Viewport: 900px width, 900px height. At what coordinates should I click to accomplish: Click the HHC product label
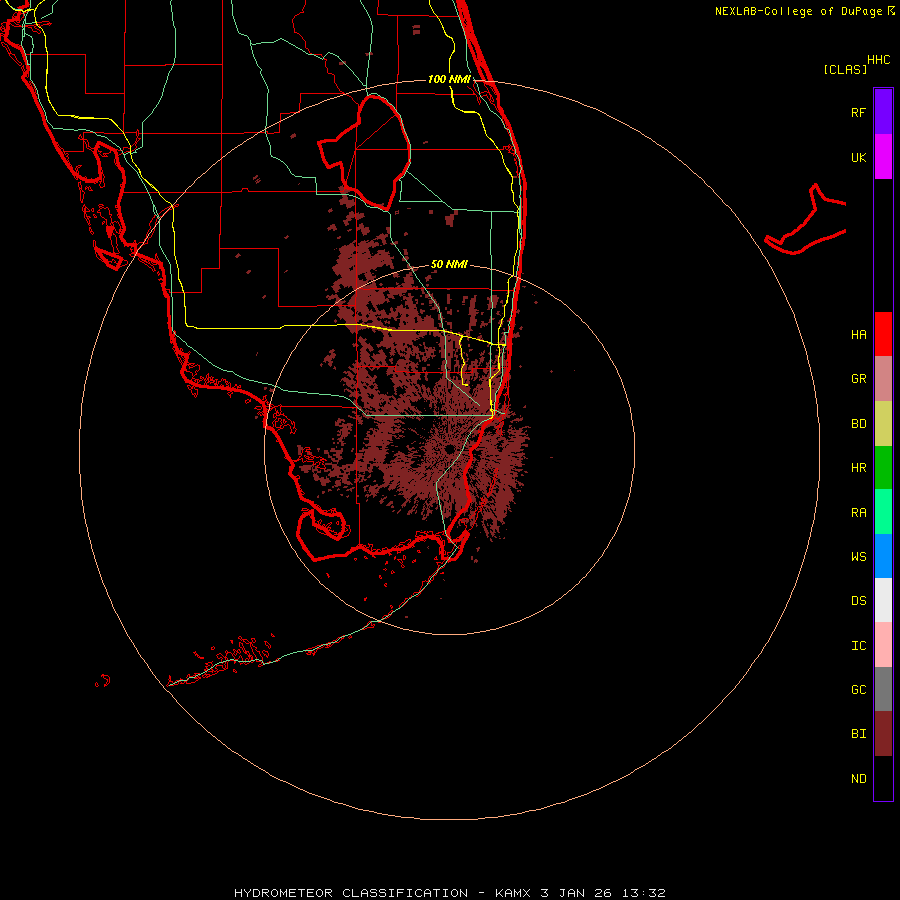pos(879,60)
